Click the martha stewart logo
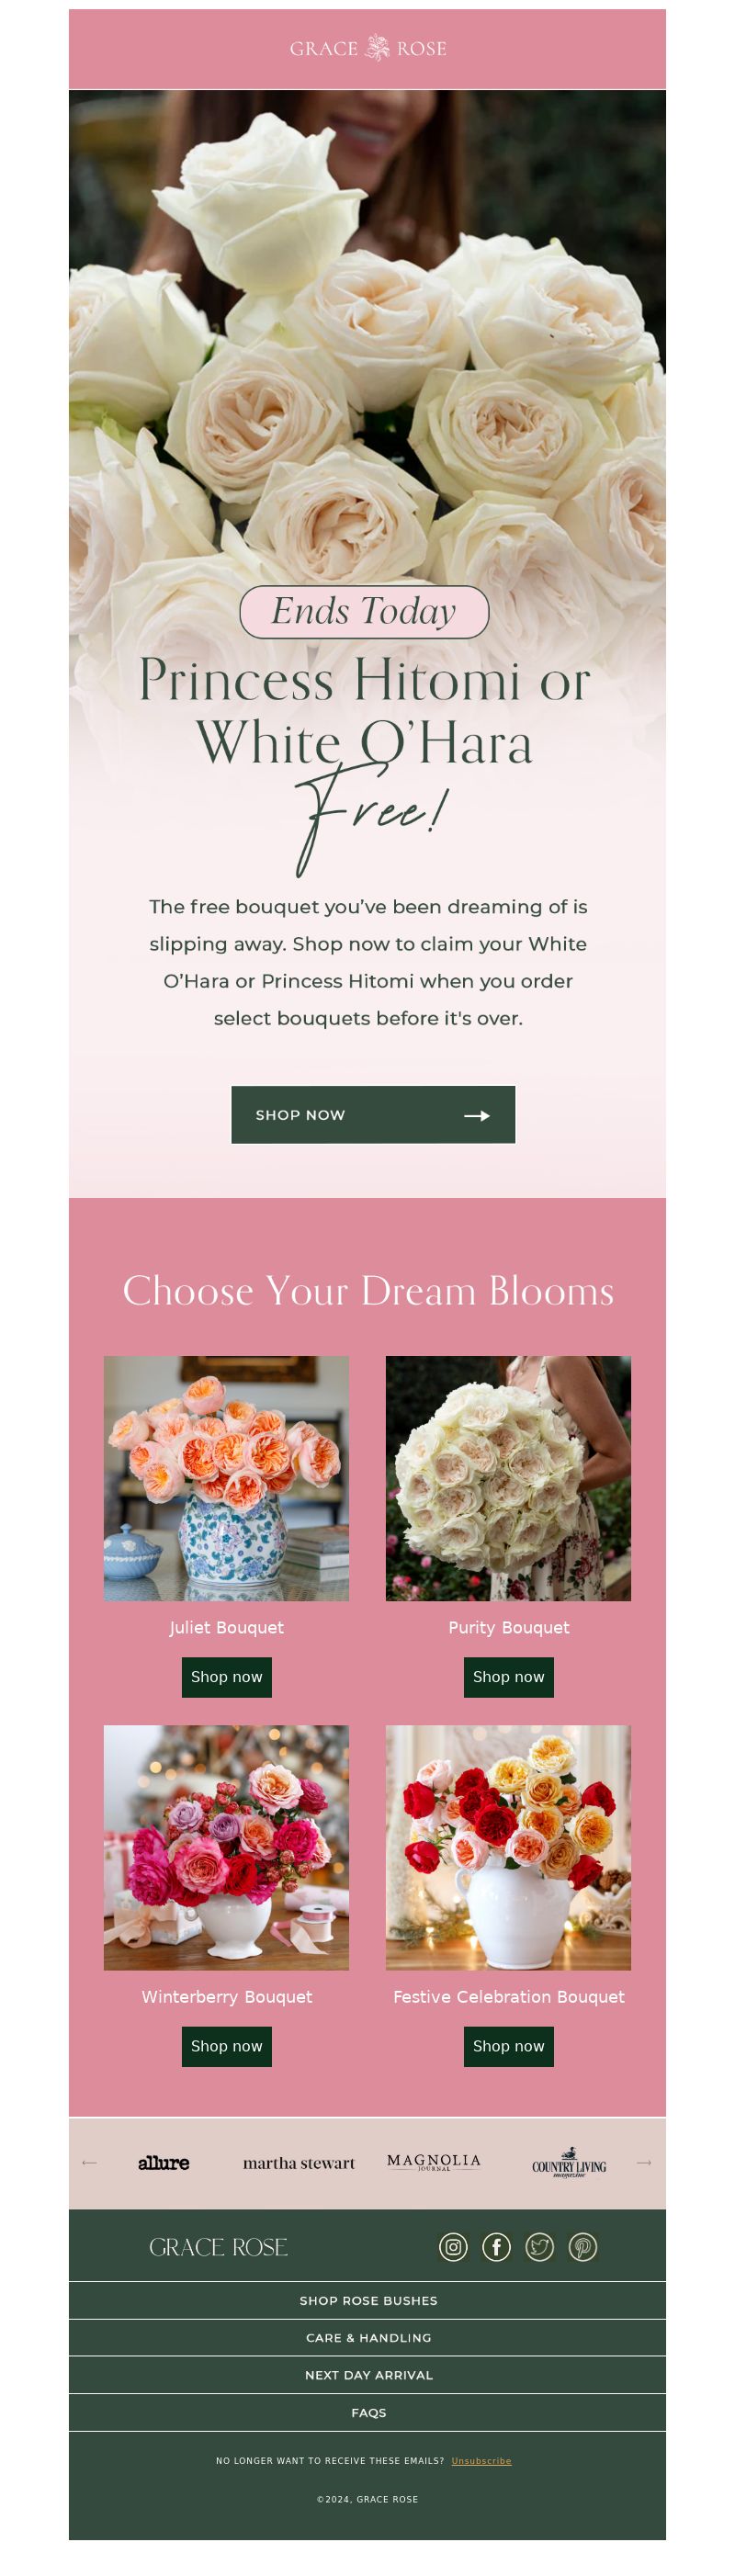The height and width of the screenshot is (2576, 735). tap(299, 2162)
